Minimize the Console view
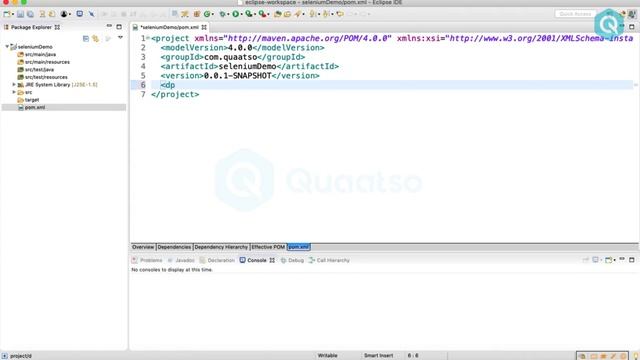Image resolution: width=640 pixels, height=360 pixels. pyautogui.click(x=622, y=259)
